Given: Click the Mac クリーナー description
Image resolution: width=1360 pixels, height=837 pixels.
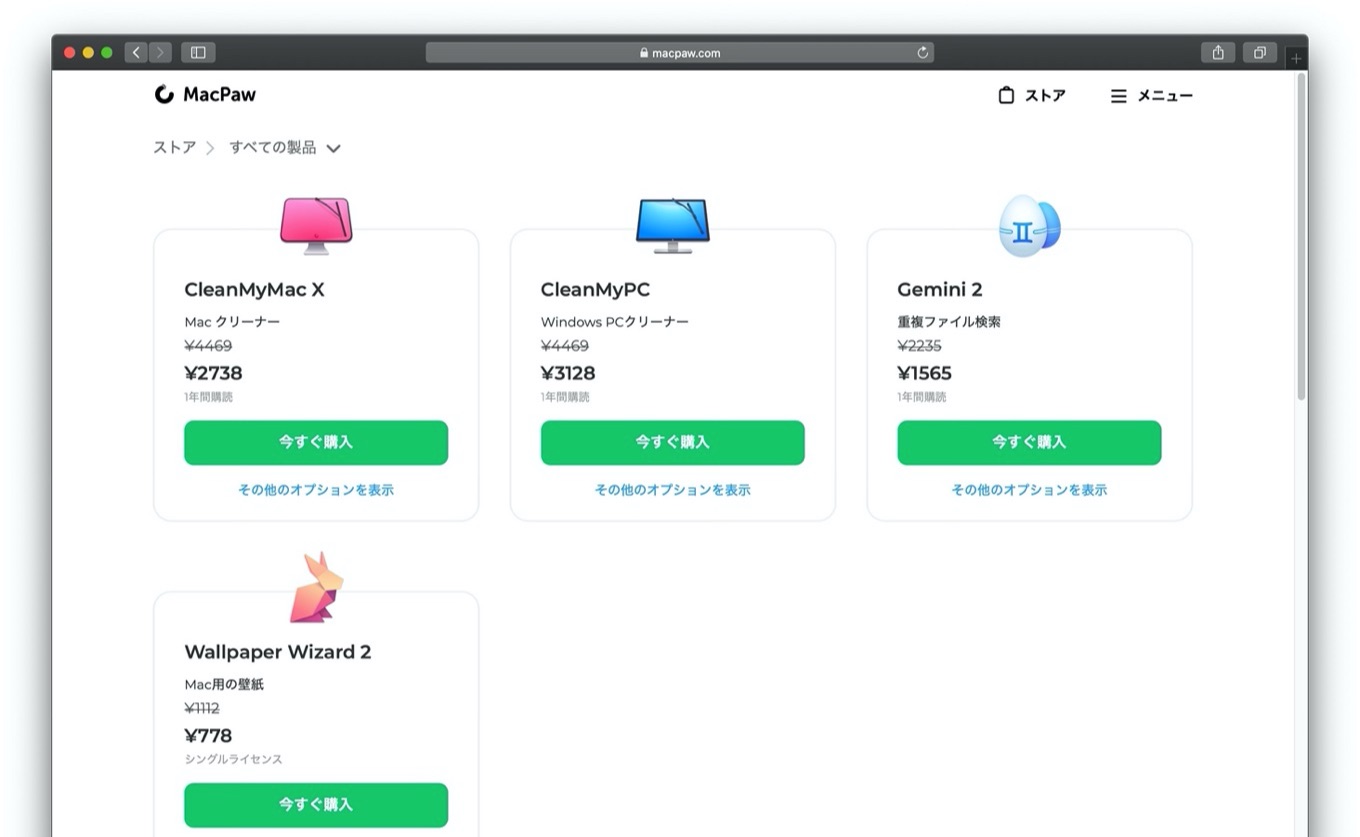Looking at the screenshot, I should (232, 322).
